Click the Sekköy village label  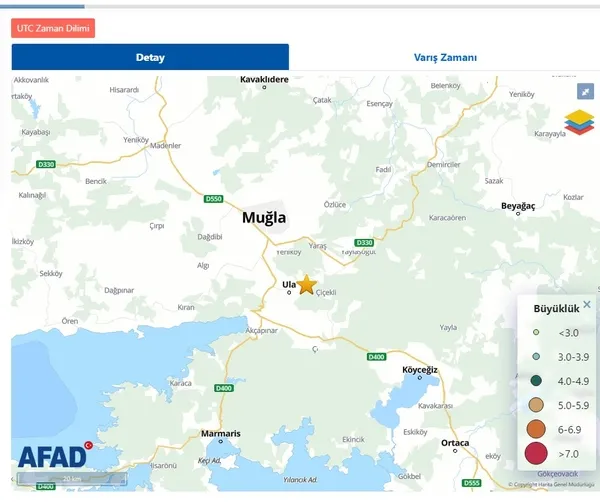tap(51, 274)
